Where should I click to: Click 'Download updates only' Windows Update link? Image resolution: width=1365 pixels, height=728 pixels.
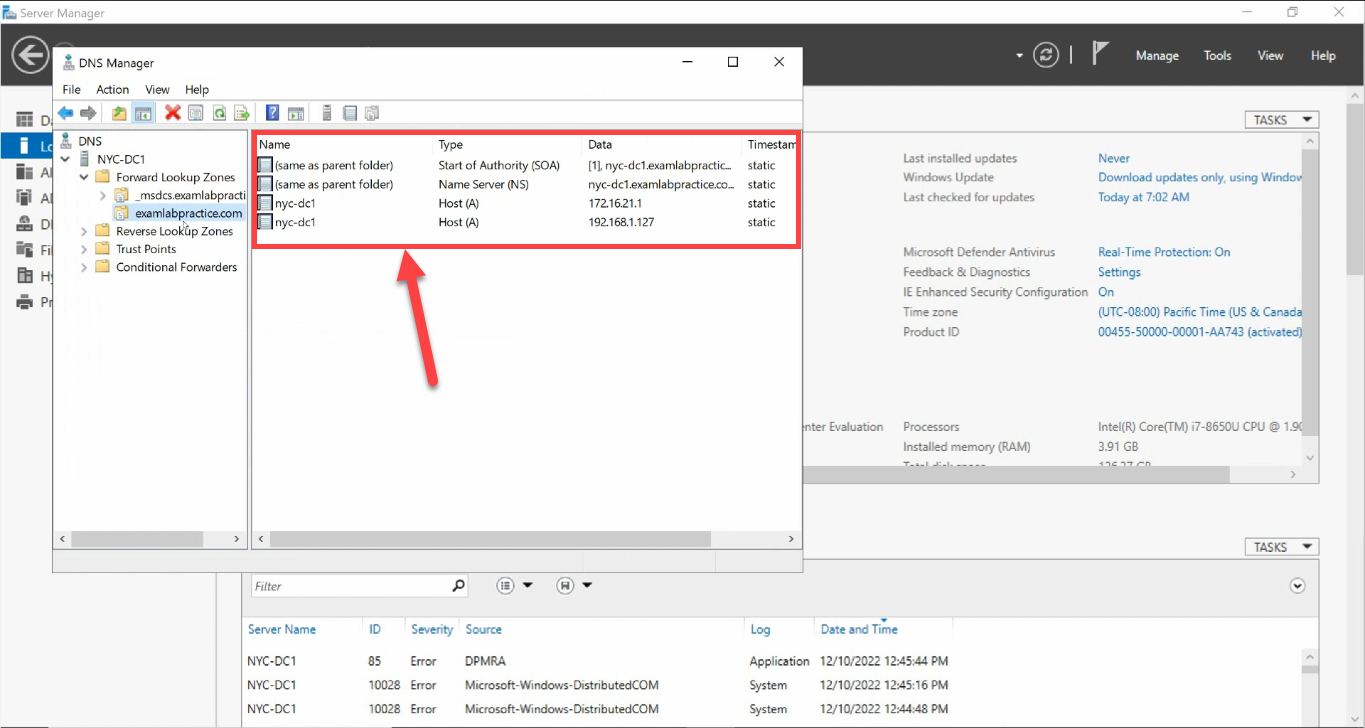pos(1200,178)
